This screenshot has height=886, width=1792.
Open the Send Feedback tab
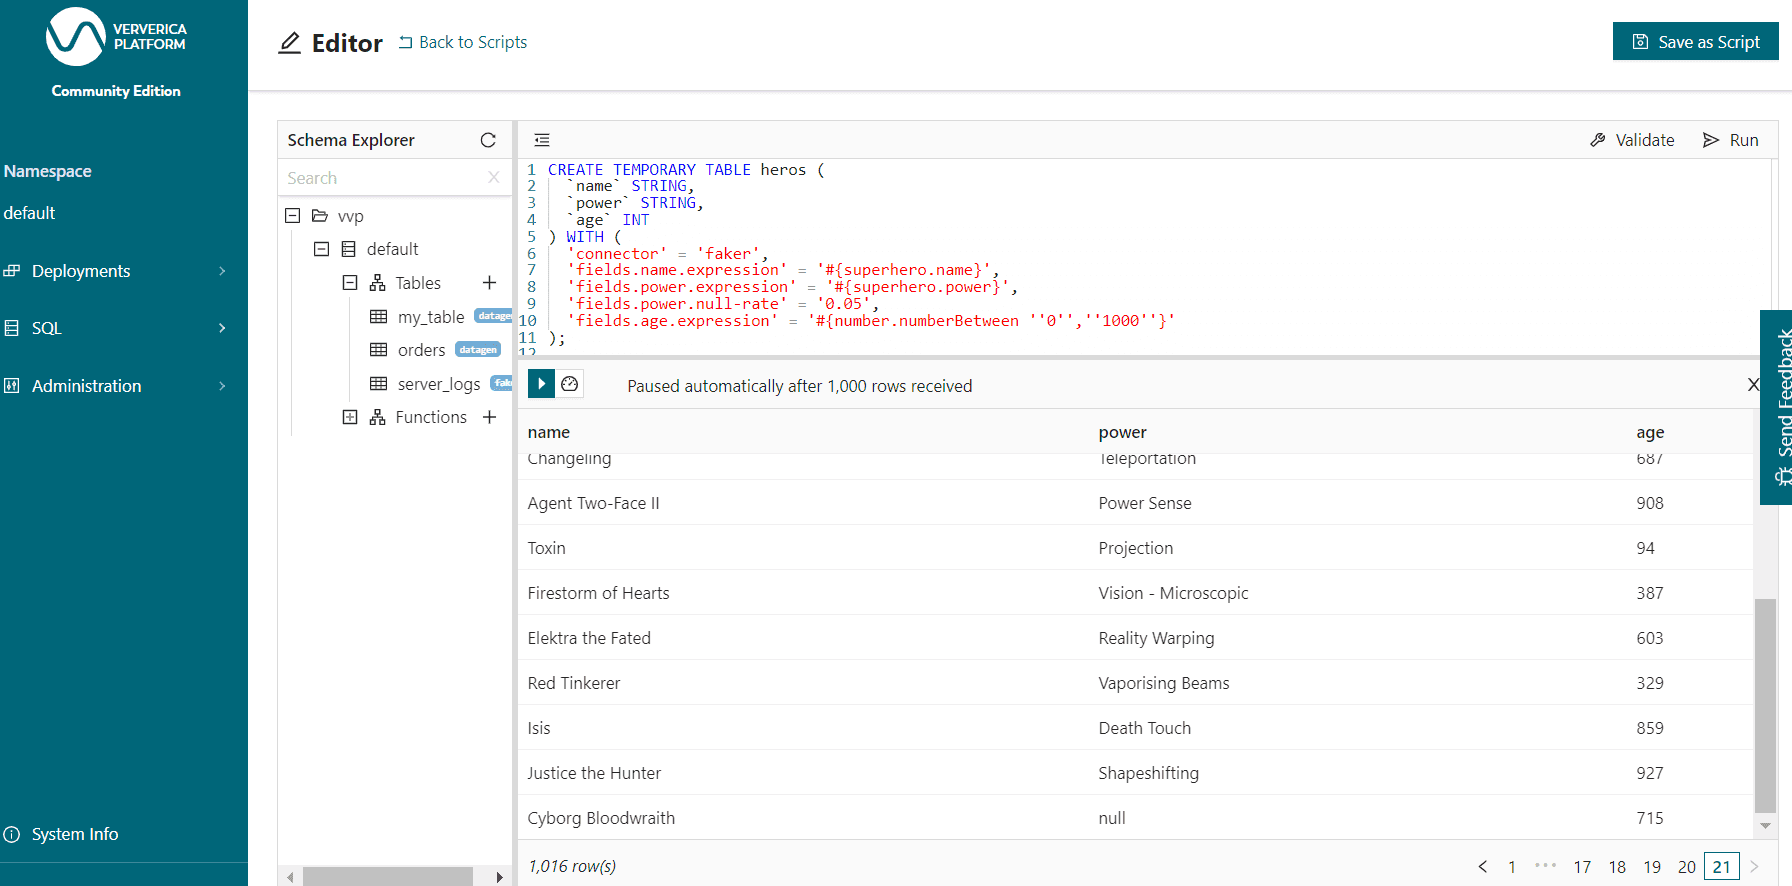(x=1777, y=407)
